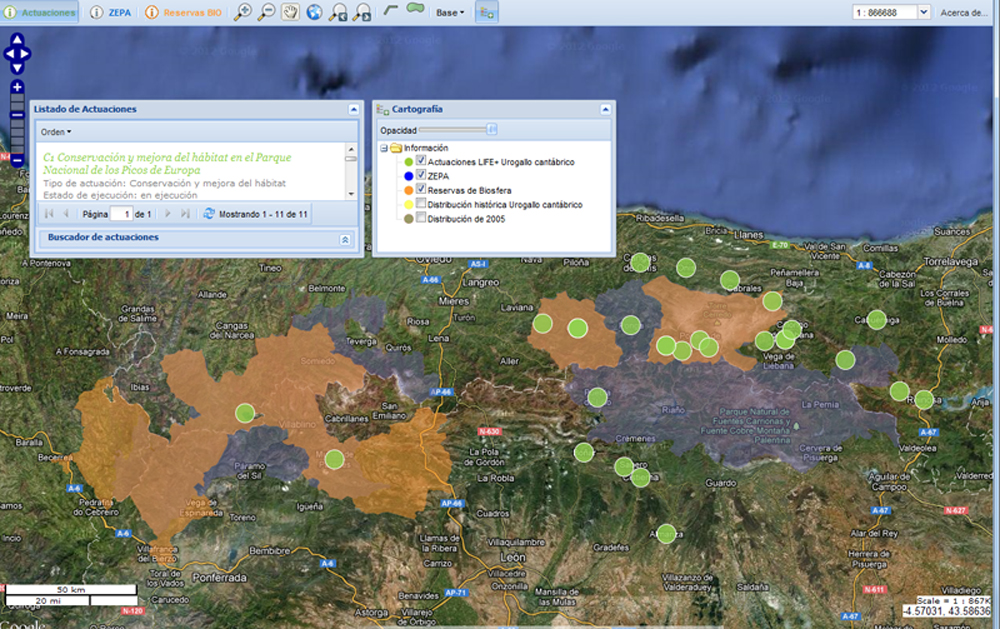
Task: Expand the Buscador de actuaciones panel
Action: click(346, 239)
